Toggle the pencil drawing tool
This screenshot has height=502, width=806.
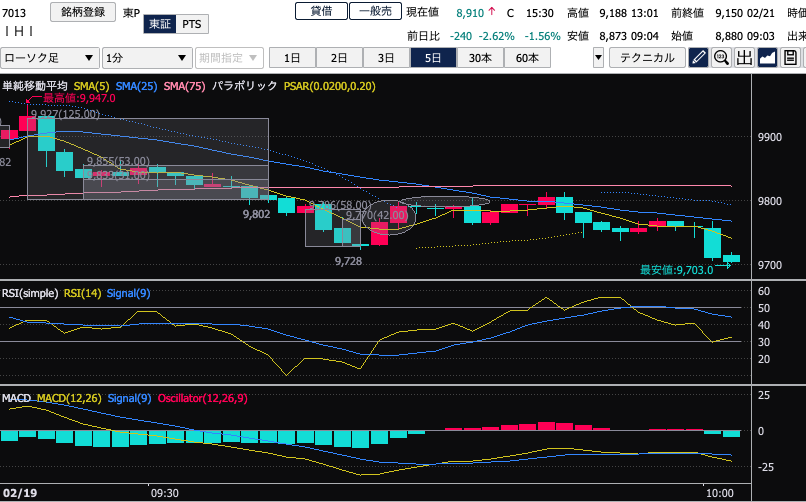tap(698, 57)
